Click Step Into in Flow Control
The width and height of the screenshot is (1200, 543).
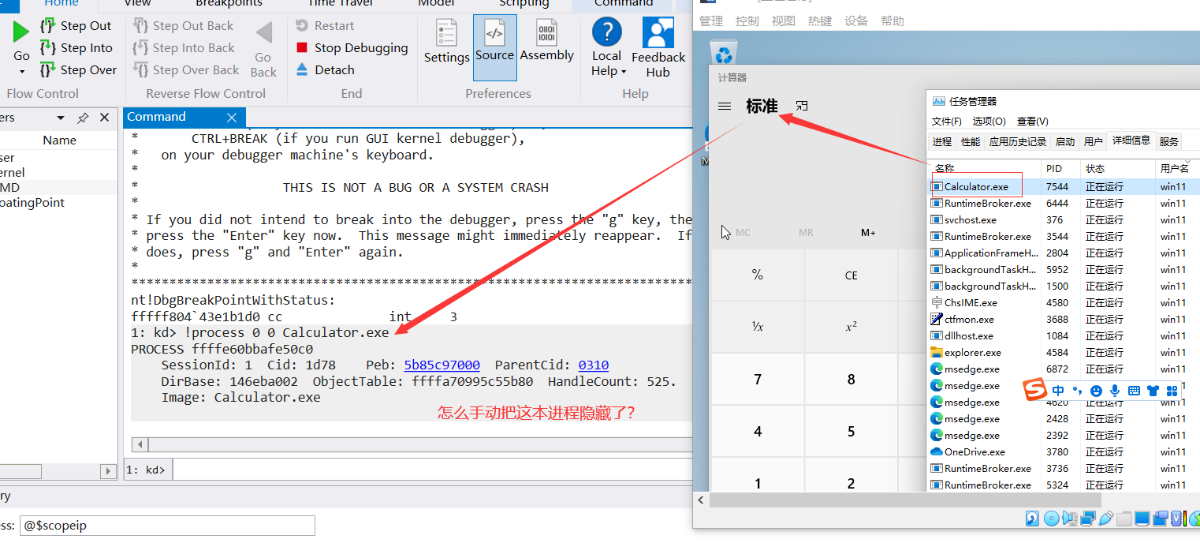pos(76,48)
